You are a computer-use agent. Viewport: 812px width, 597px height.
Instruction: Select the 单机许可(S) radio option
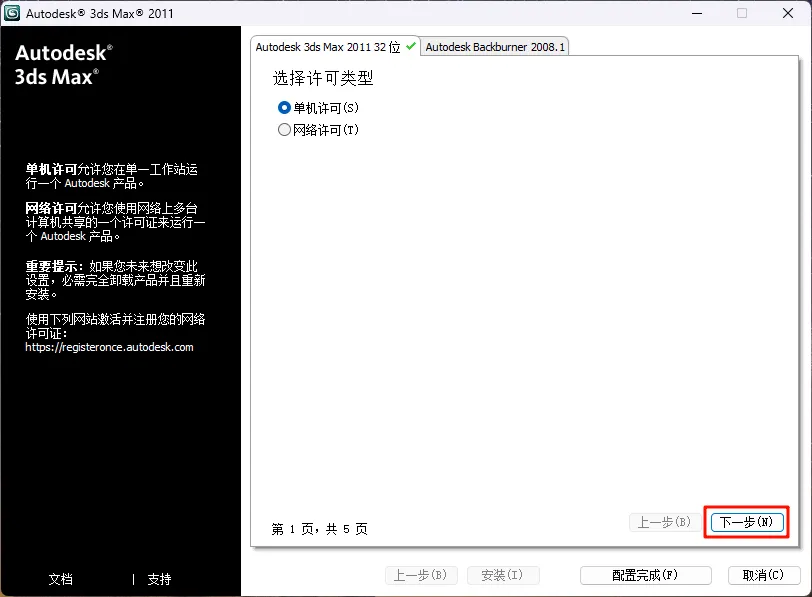click(x=318, y=108)
